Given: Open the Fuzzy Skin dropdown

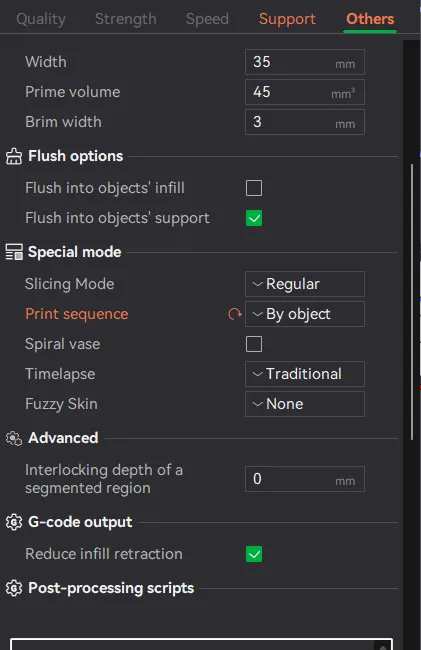Looking at the screenshot, I should (305, 404).
